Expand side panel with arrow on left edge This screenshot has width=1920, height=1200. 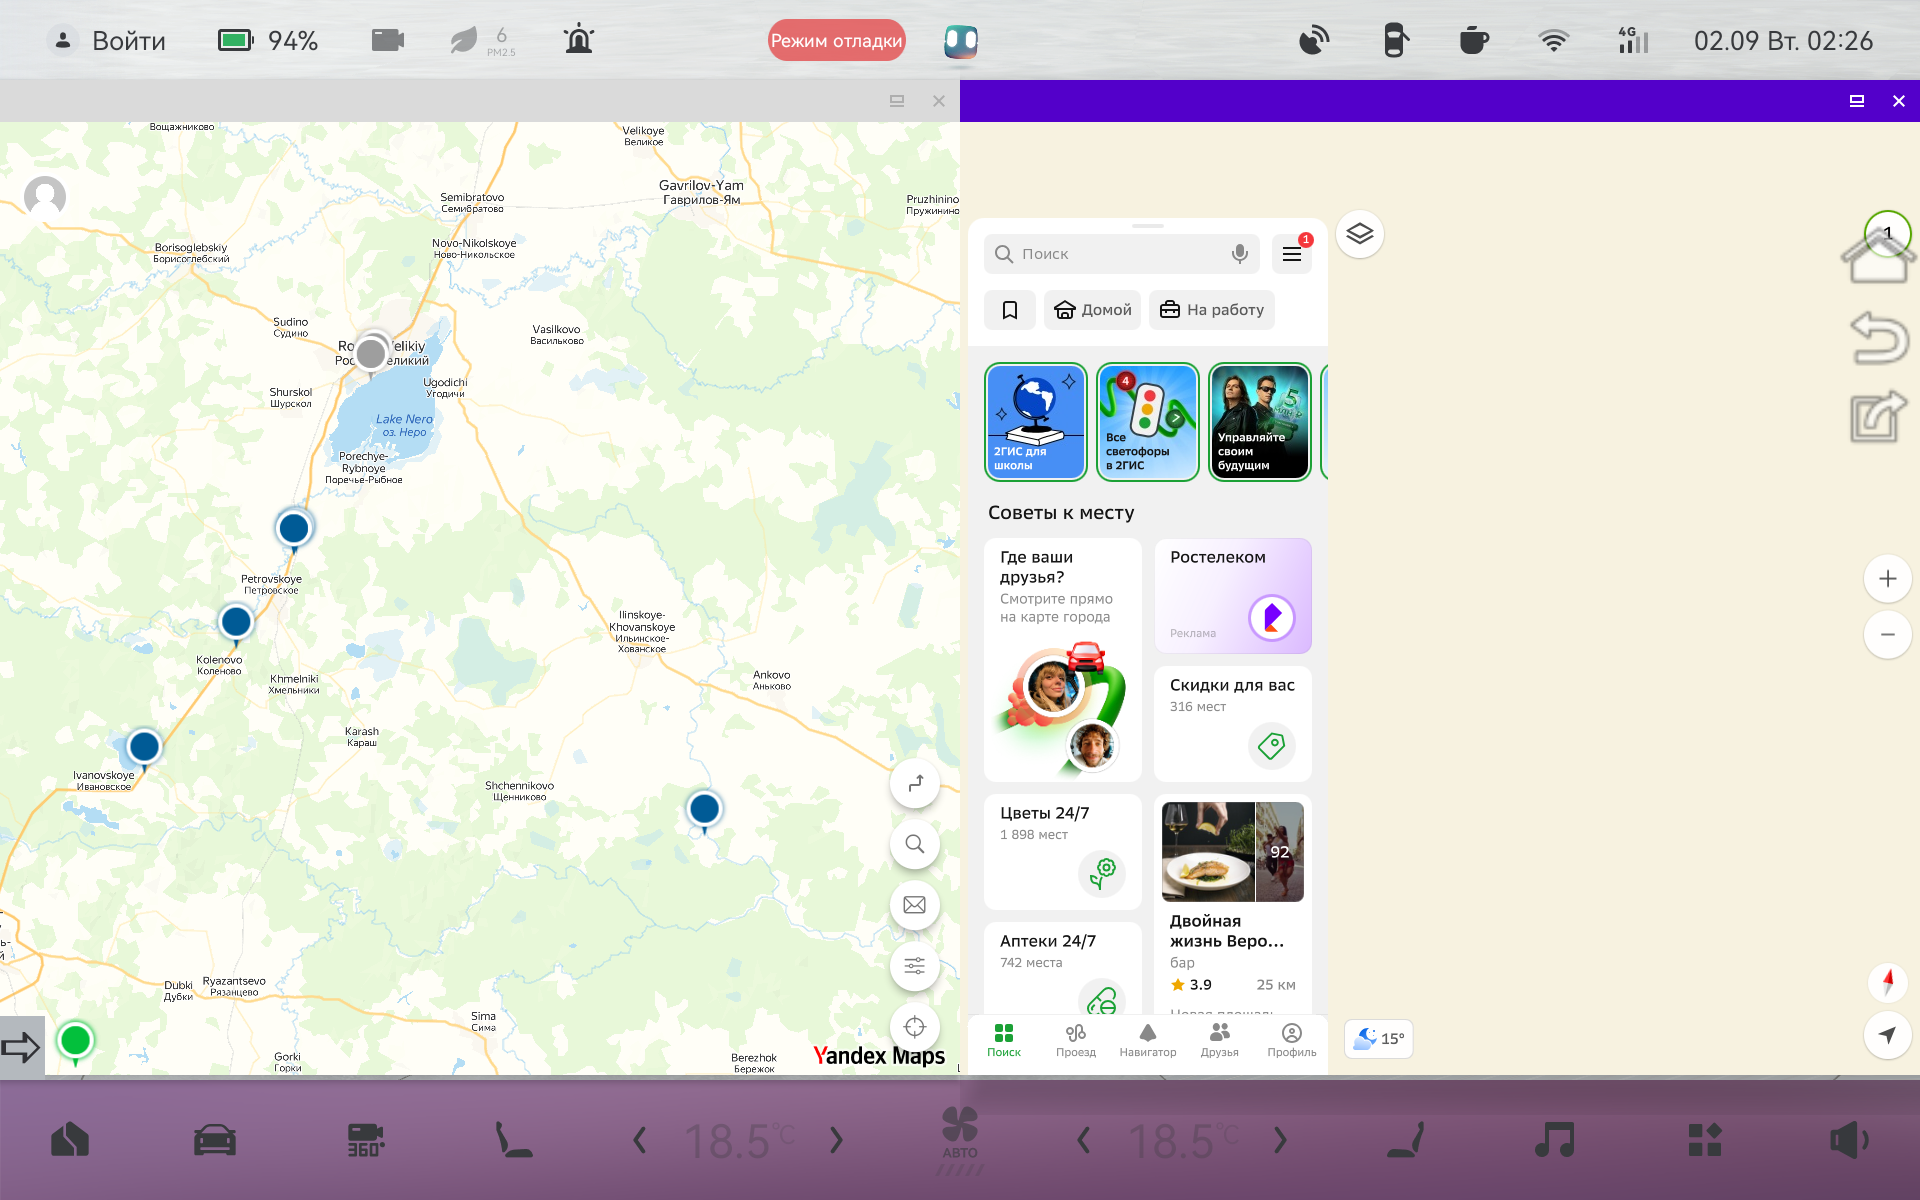point(21,1047)
